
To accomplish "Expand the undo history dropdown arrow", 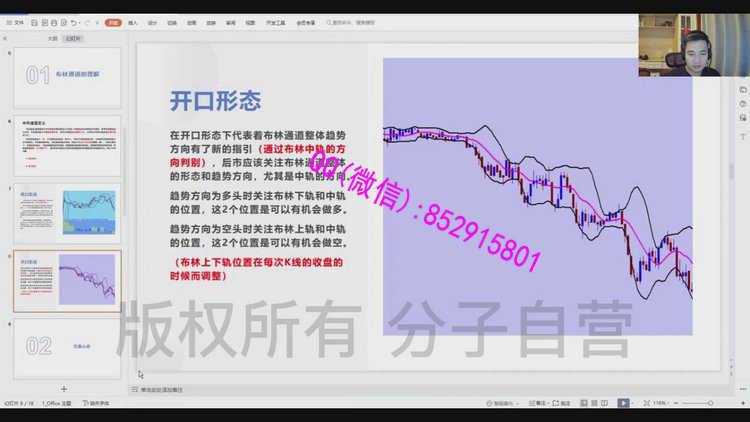I will 82,21.
